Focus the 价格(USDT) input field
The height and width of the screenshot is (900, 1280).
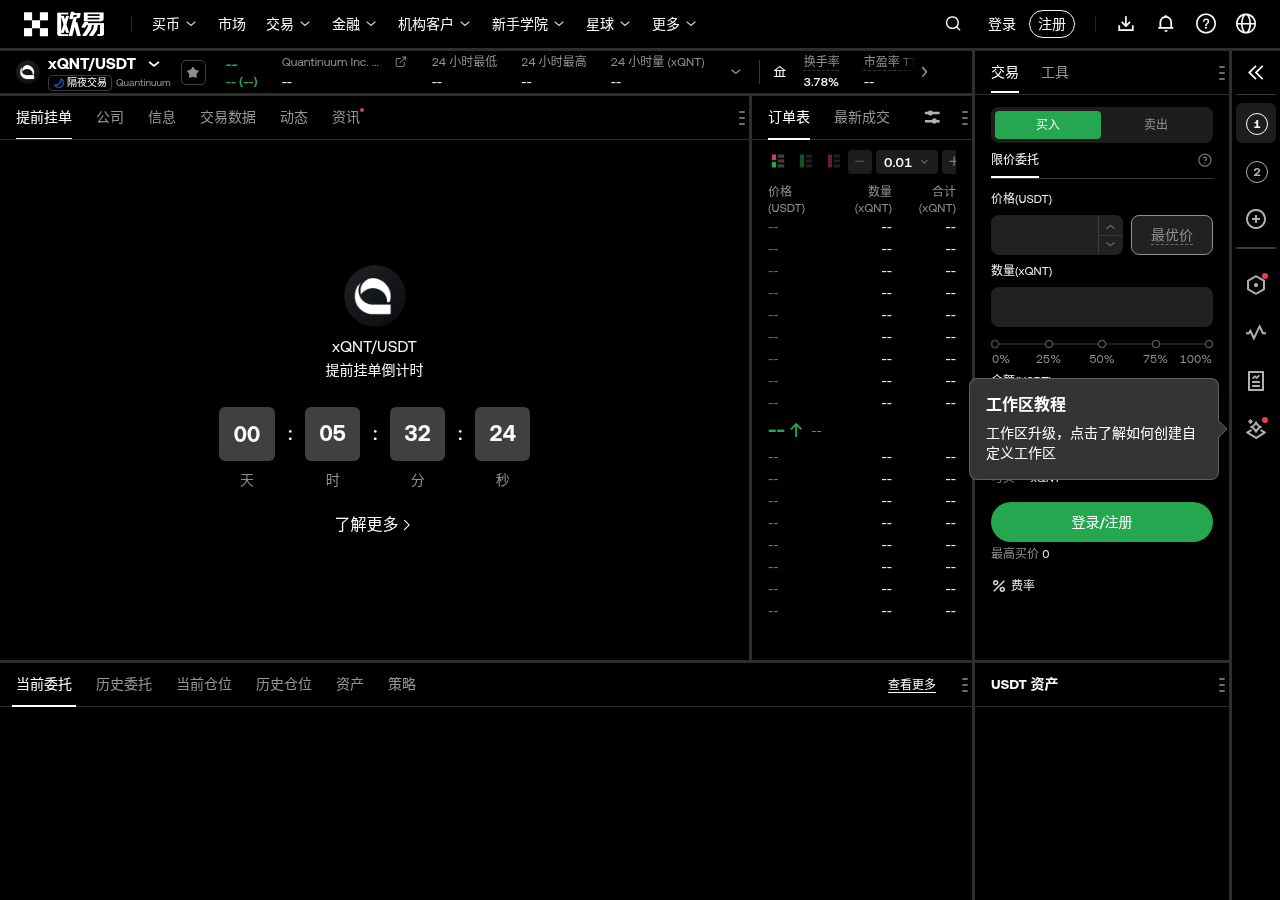1045,235
